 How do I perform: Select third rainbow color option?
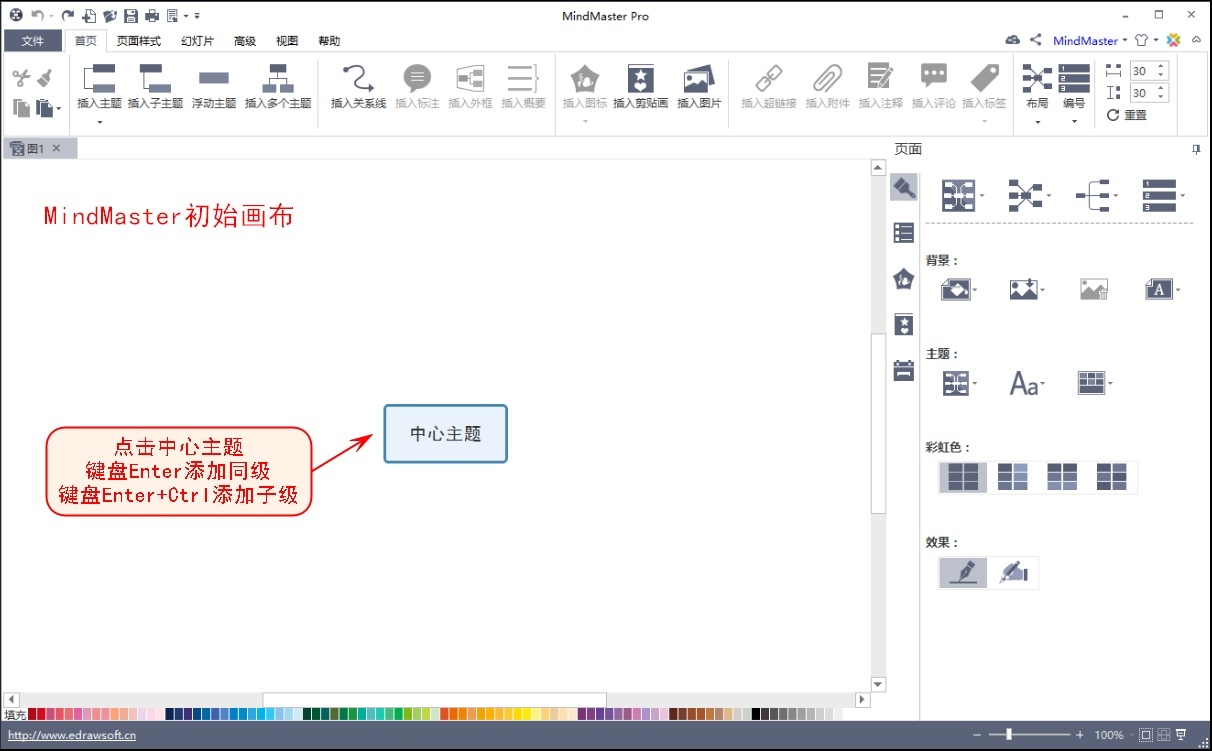pos(1062,477)
